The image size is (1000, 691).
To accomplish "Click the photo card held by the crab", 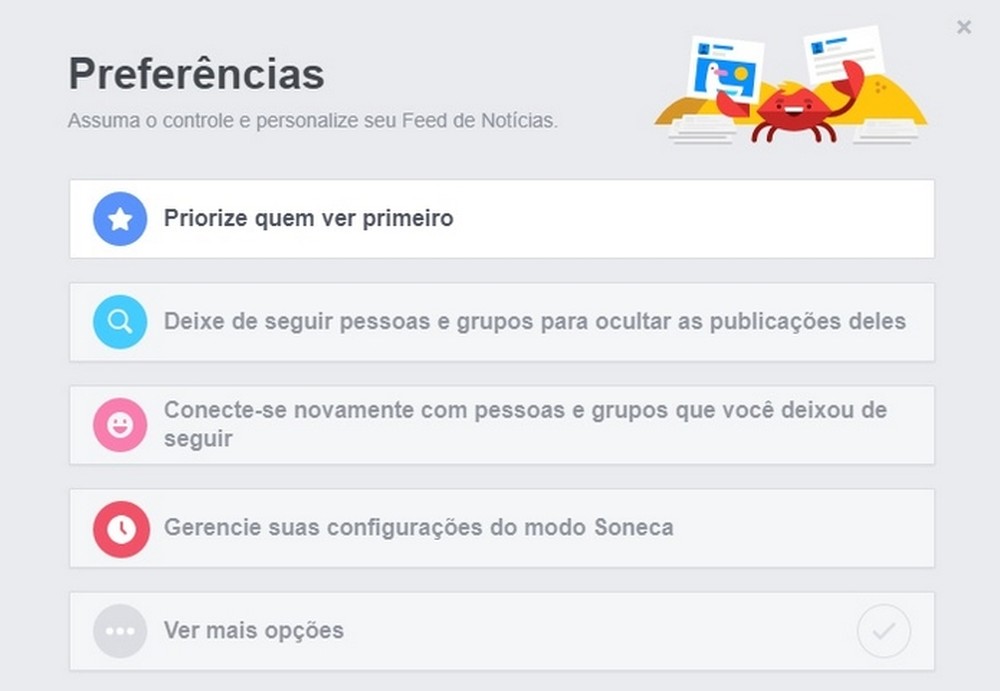I will click(x=726, y=70).
